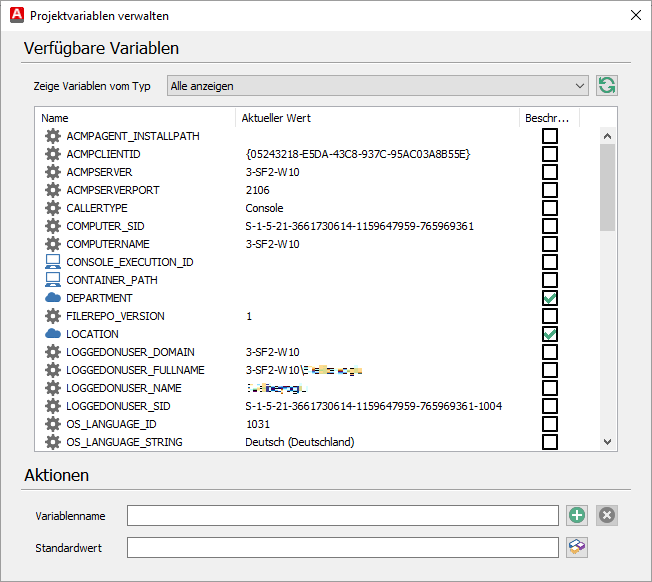Uncheck the LOCATION description checkbox
652x582 pixels.
click(550, 334)
